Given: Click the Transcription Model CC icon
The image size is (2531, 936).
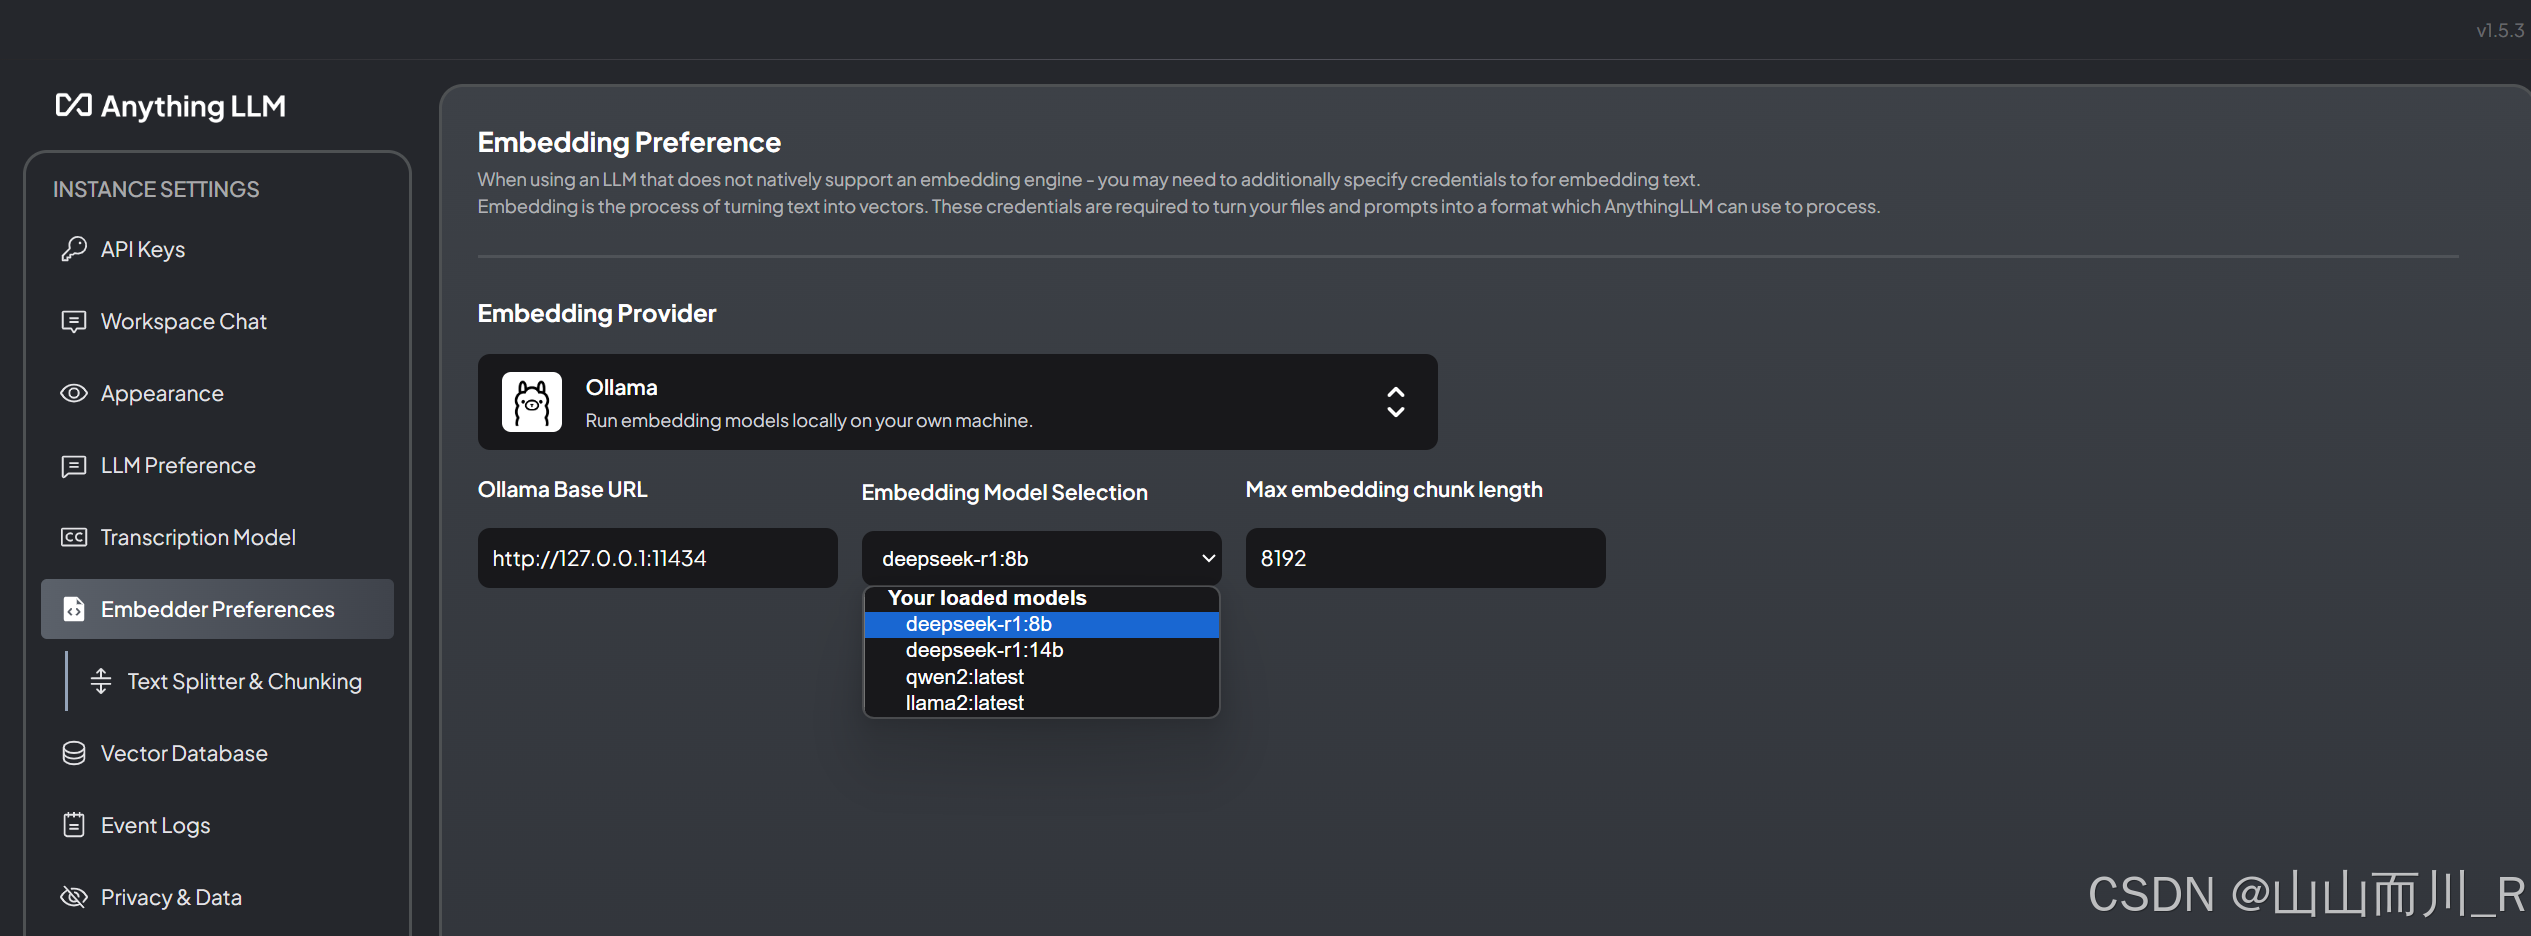Looking at the screenshot, I should [x=74, y=537].
